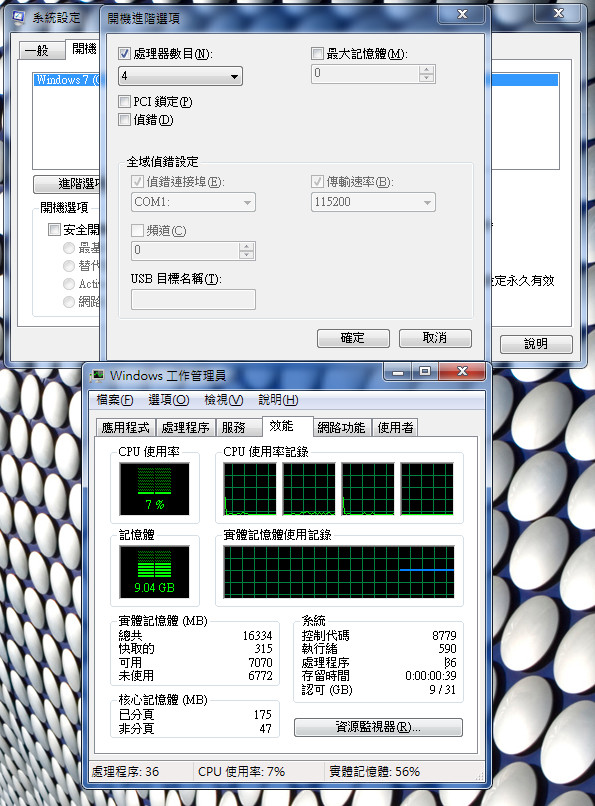Viewport: 595px width, 806px height.
Task: Increase the 頻道 spinner value
Action: (x=247, y=247)
